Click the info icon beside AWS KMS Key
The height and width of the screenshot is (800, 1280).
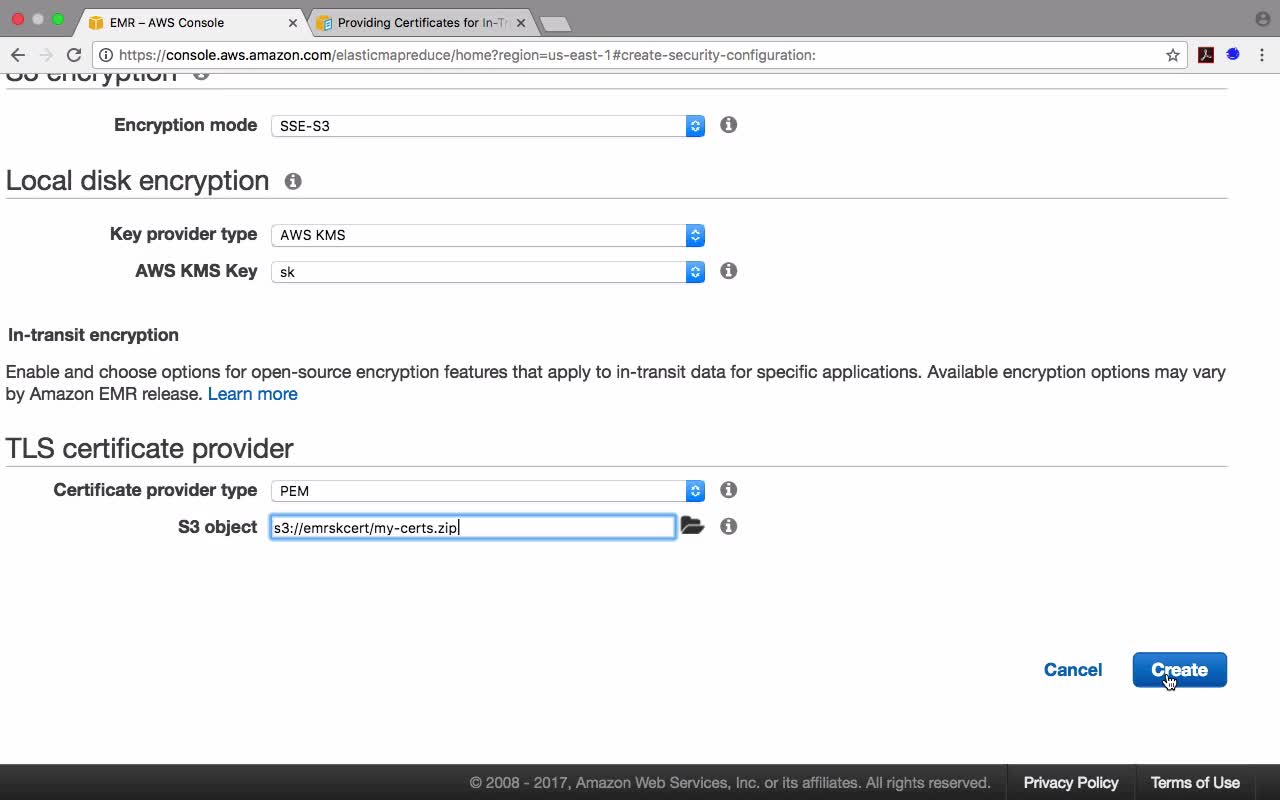coord(729,271)
